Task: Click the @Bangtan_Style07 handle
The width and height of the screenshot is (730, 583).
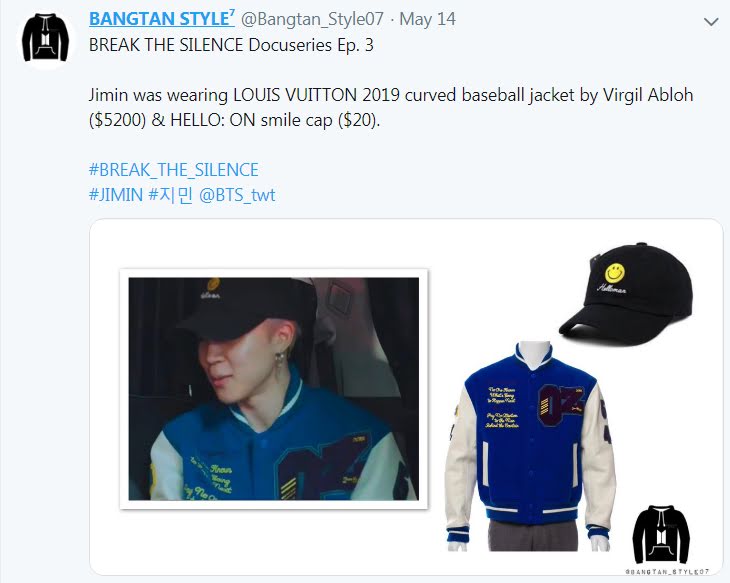Action: click(312, 19)
